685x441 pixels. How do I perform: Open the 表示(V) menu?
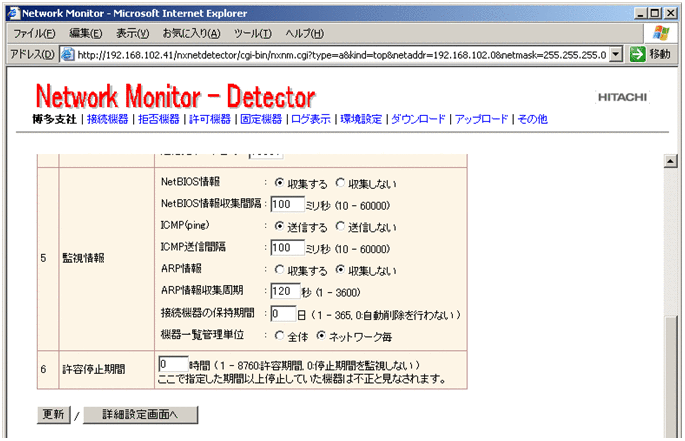[132, 34]
